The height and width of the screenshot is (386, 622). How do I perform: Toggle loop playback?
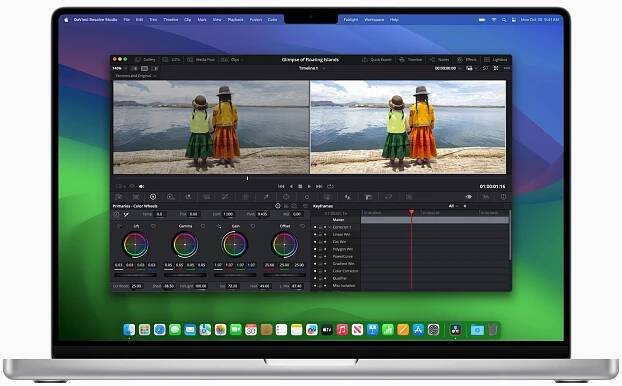(x=330, y=186)
